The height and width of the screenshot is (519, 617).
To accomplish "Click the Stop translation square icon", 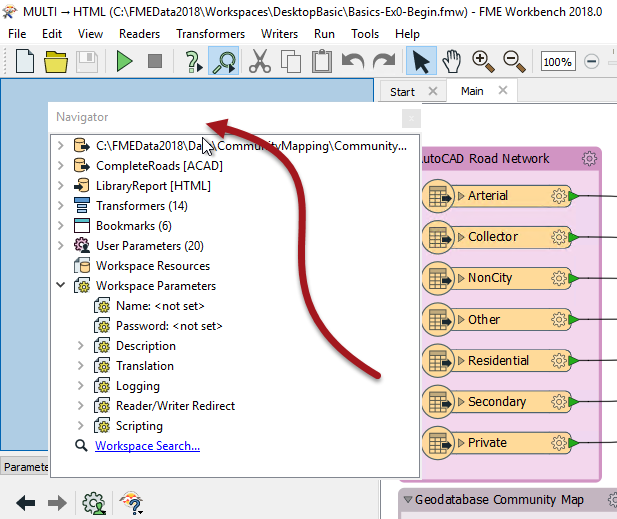I will 155,61.
